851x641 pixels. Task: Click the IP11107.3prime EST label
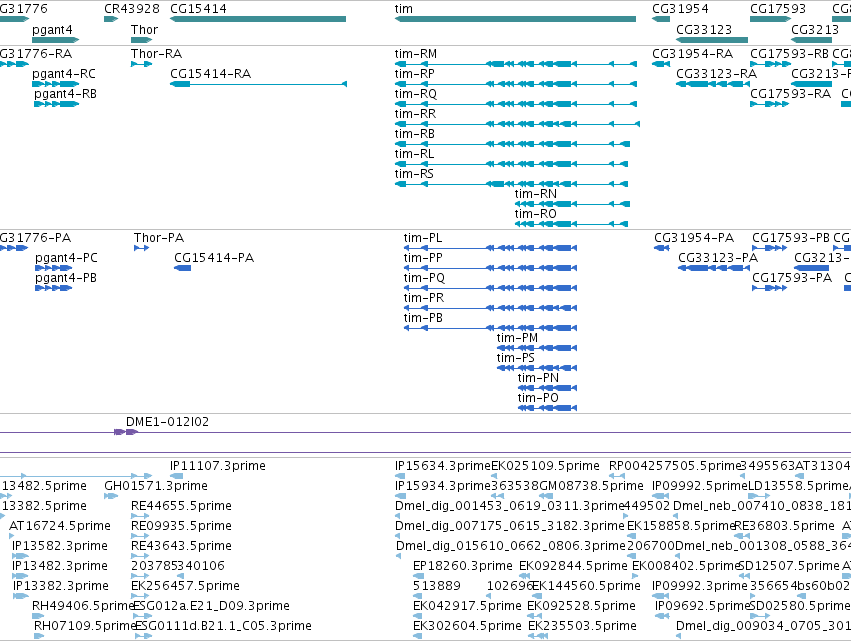218,466
